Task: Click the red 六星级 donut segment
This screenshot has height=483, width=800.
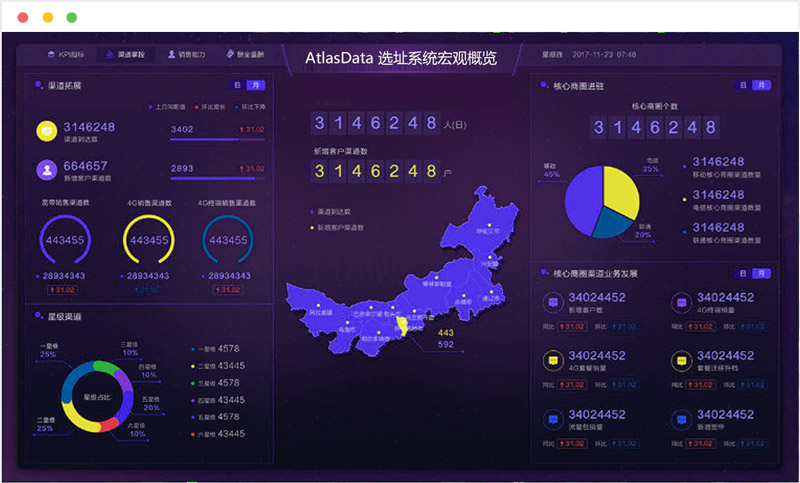Action: point(109,425)
